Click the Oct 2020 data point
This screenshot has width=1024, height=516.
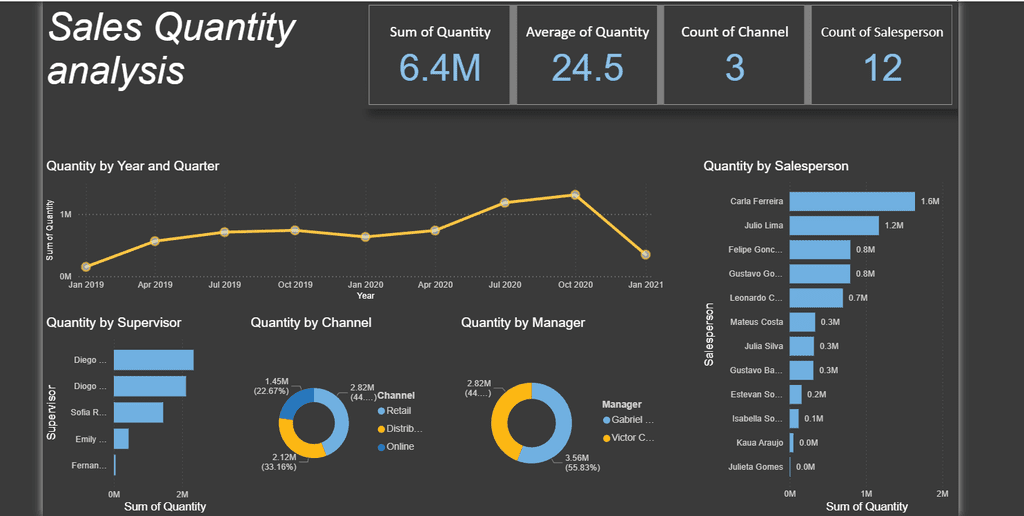575,195
